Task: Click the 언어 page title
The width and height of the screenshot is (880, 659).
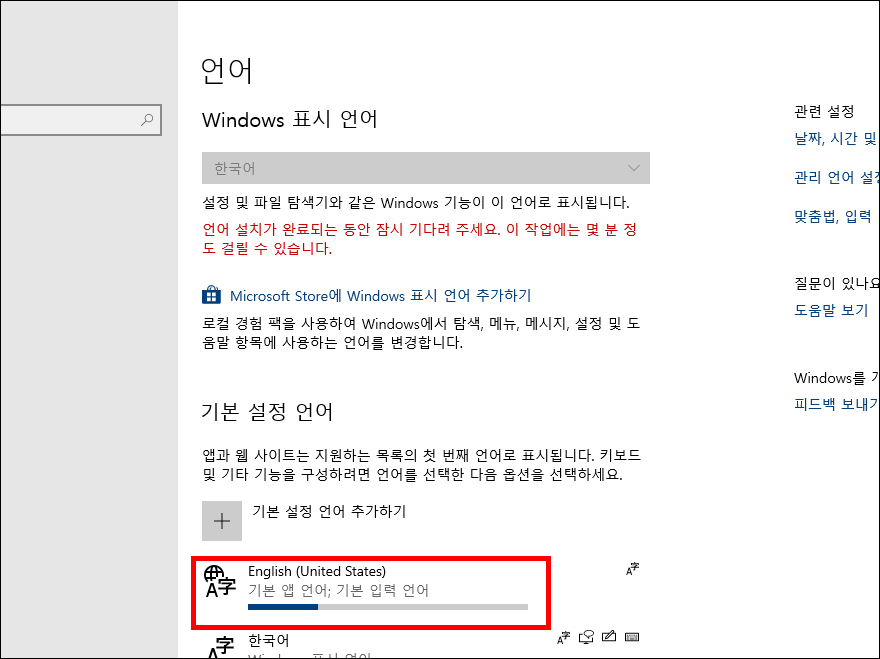Action: pyautogui.click(x=227, y=71)
